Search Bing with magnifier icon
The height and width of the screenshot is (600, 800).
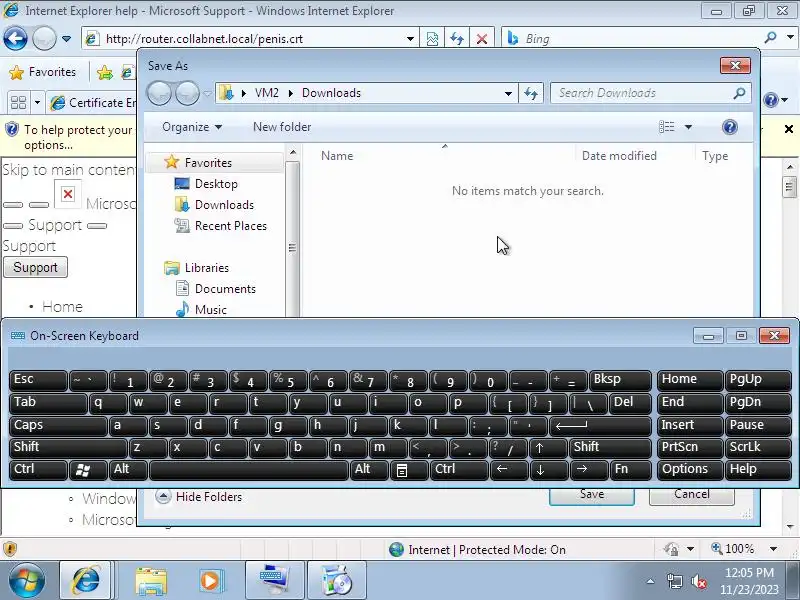(770, 38)
